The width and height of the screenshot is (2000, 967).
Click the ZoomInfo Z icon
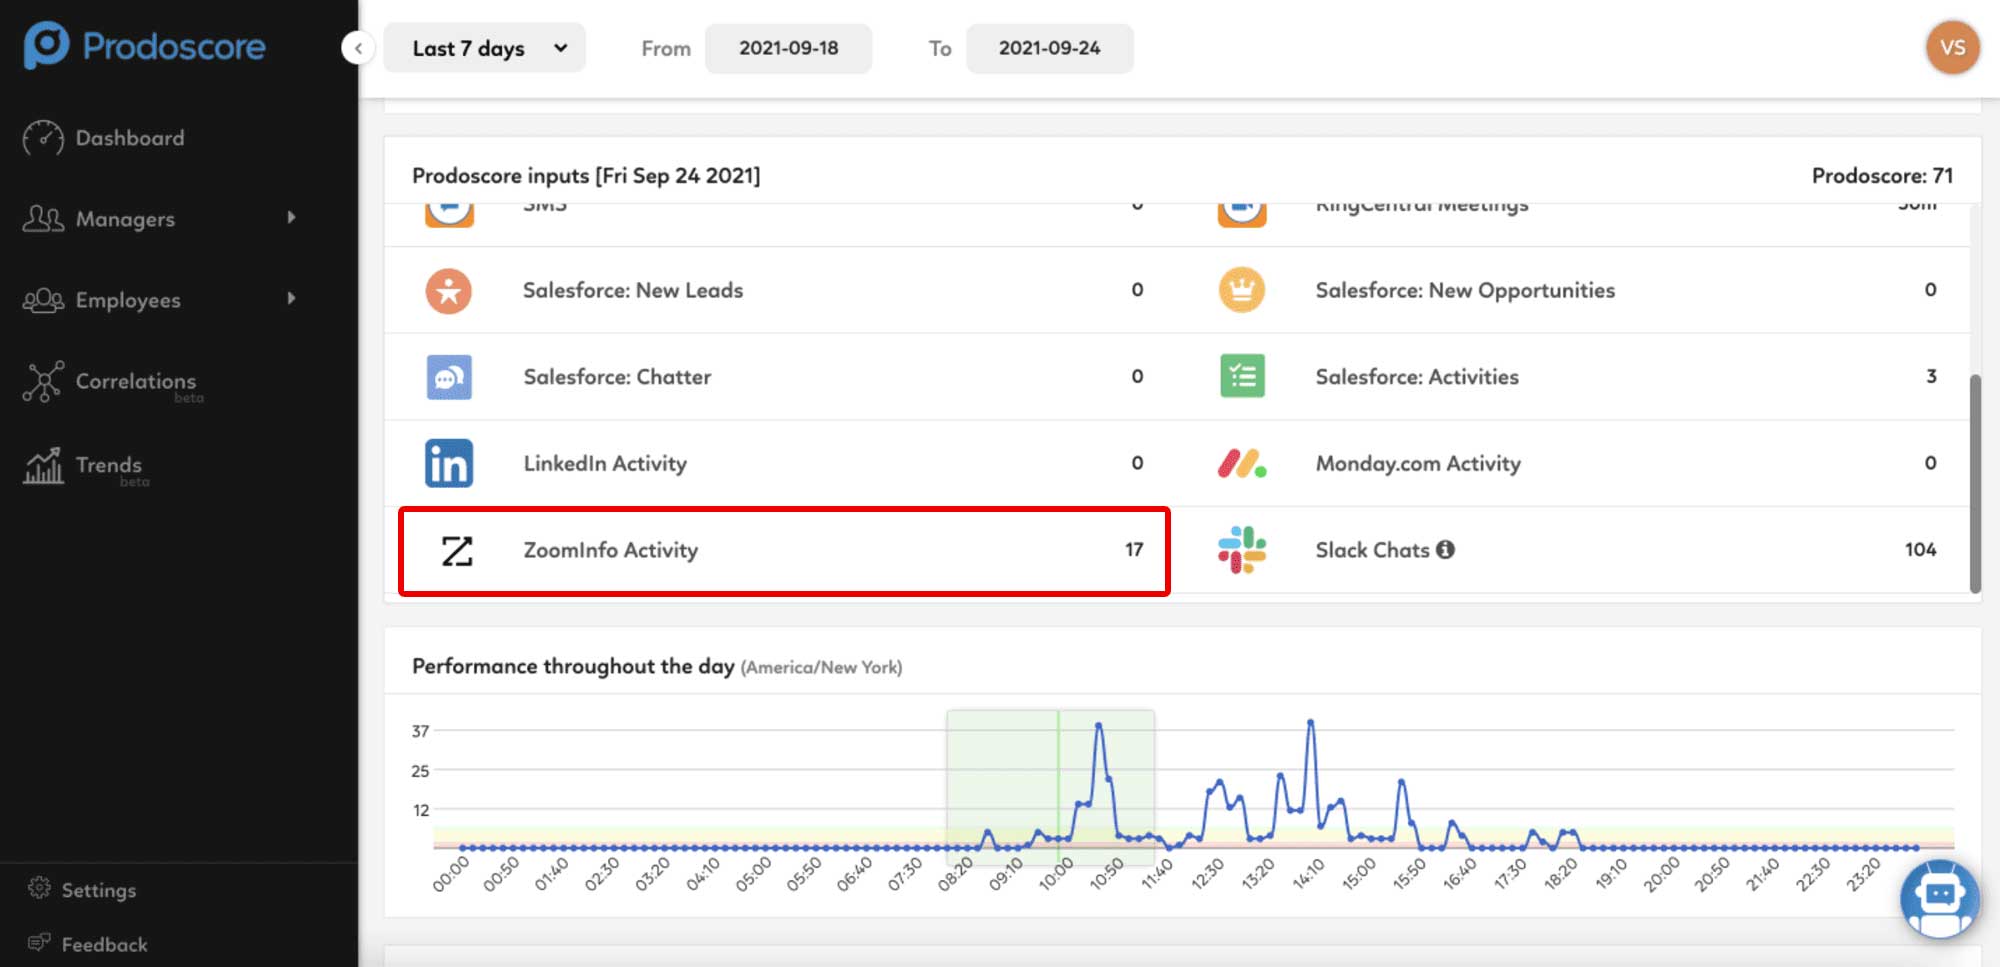457,550
